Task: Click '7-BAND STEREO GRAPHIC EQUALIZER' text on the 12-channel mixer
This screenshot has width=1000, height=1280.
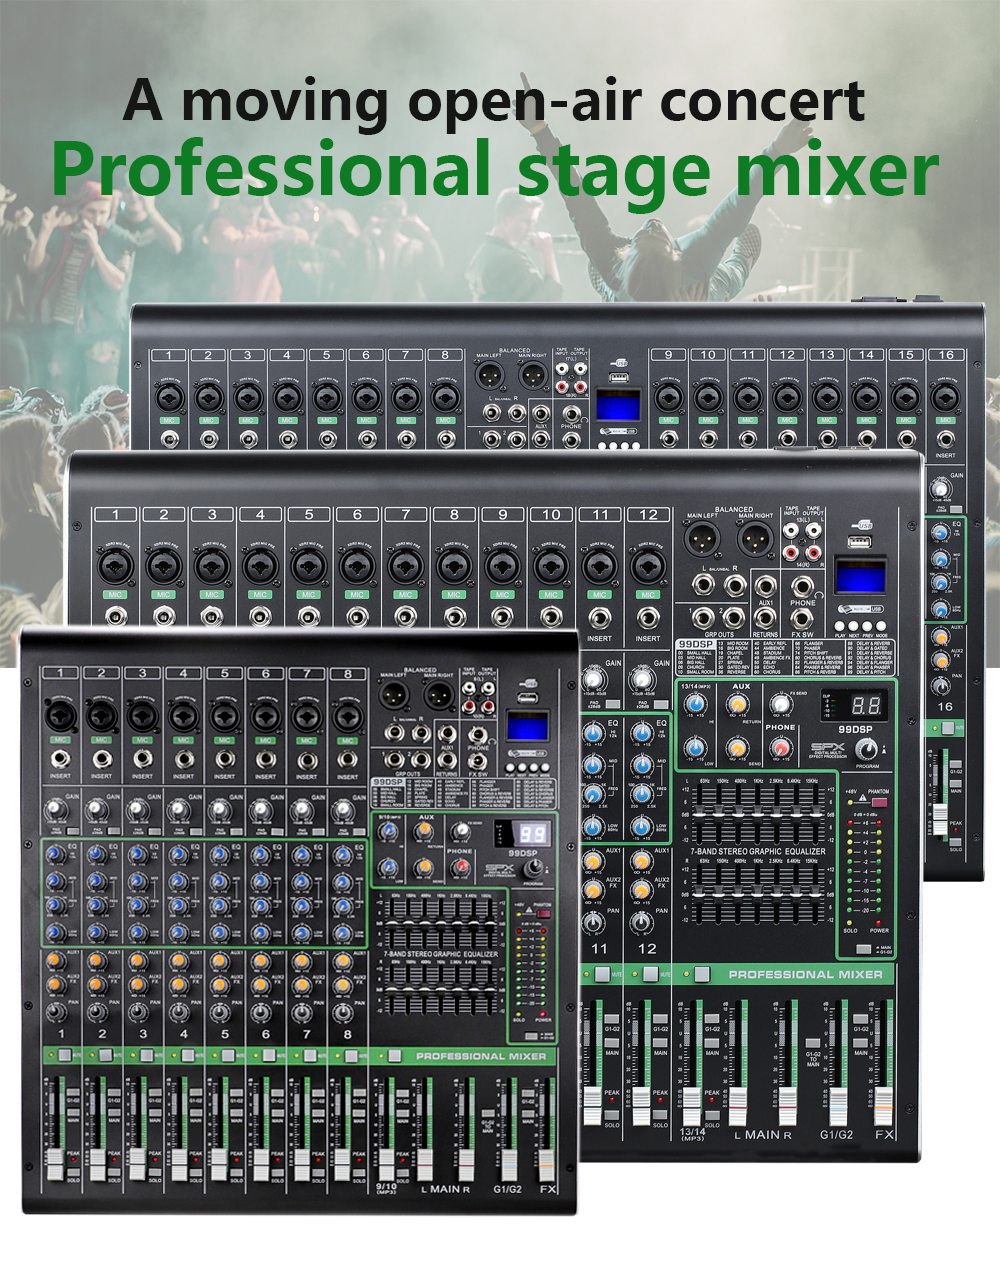Action: pos(758,851)
